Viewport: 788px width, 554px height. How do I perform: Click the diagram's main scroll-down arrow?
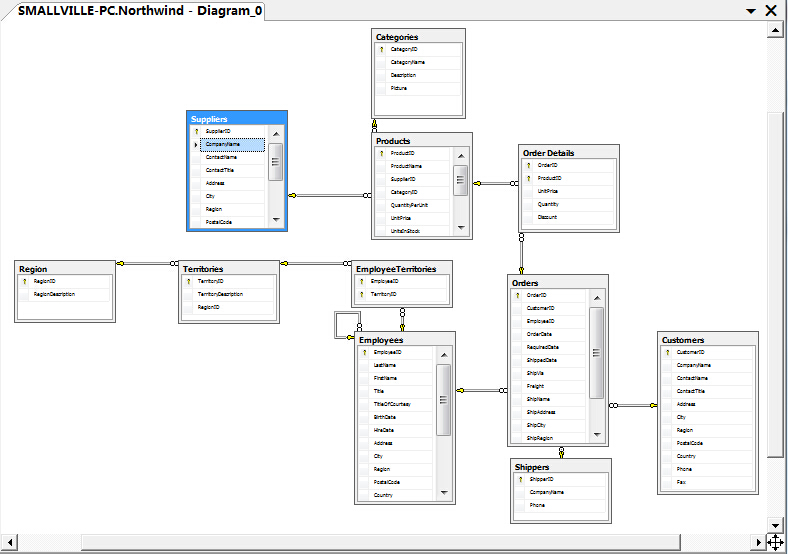coord(775,526)
